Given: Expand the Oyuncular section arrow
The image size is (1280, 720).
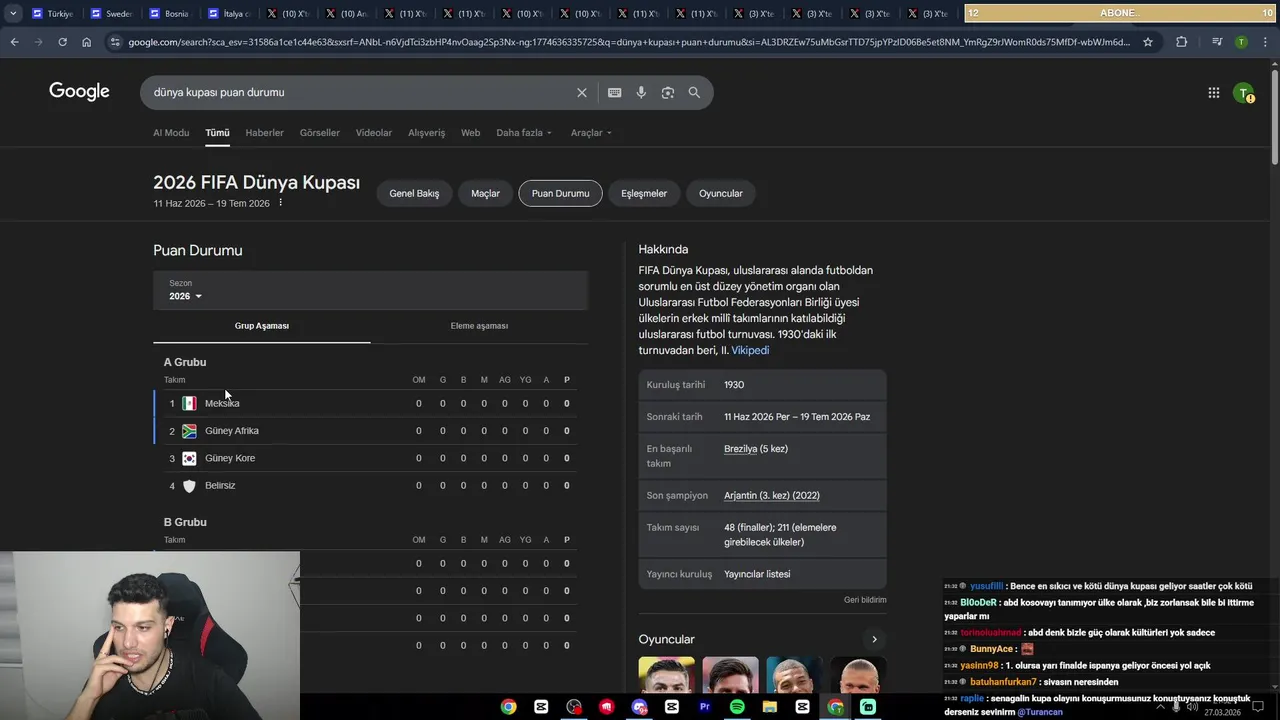Looking at the screenshot, I should (874, 639).
